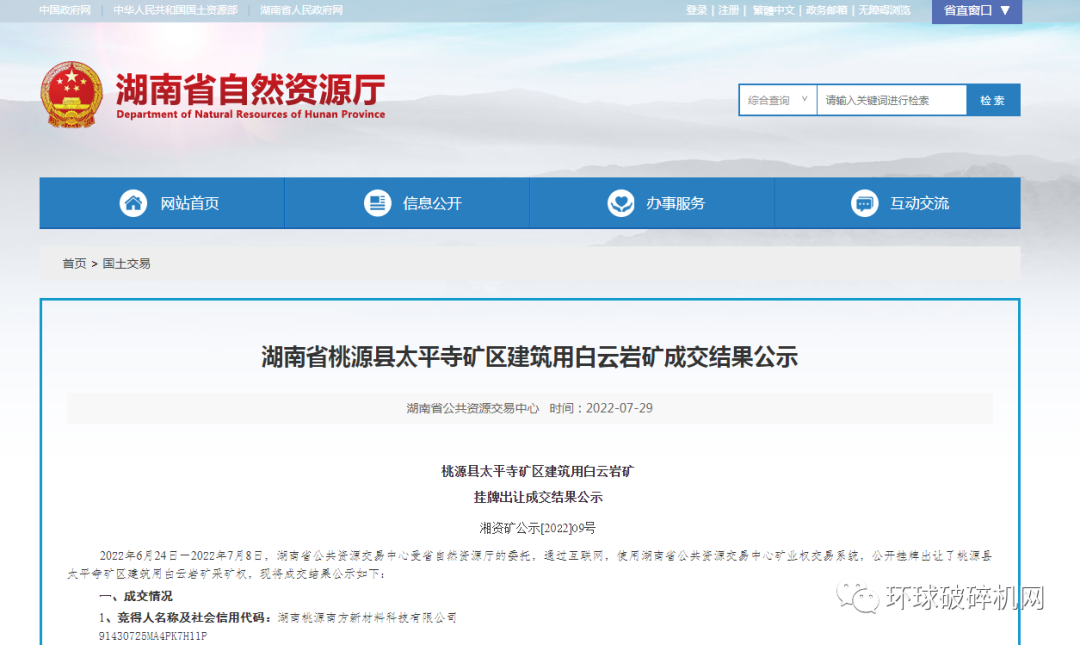Visit the 湖南省人民政府网 link

[x=301, y=10]
